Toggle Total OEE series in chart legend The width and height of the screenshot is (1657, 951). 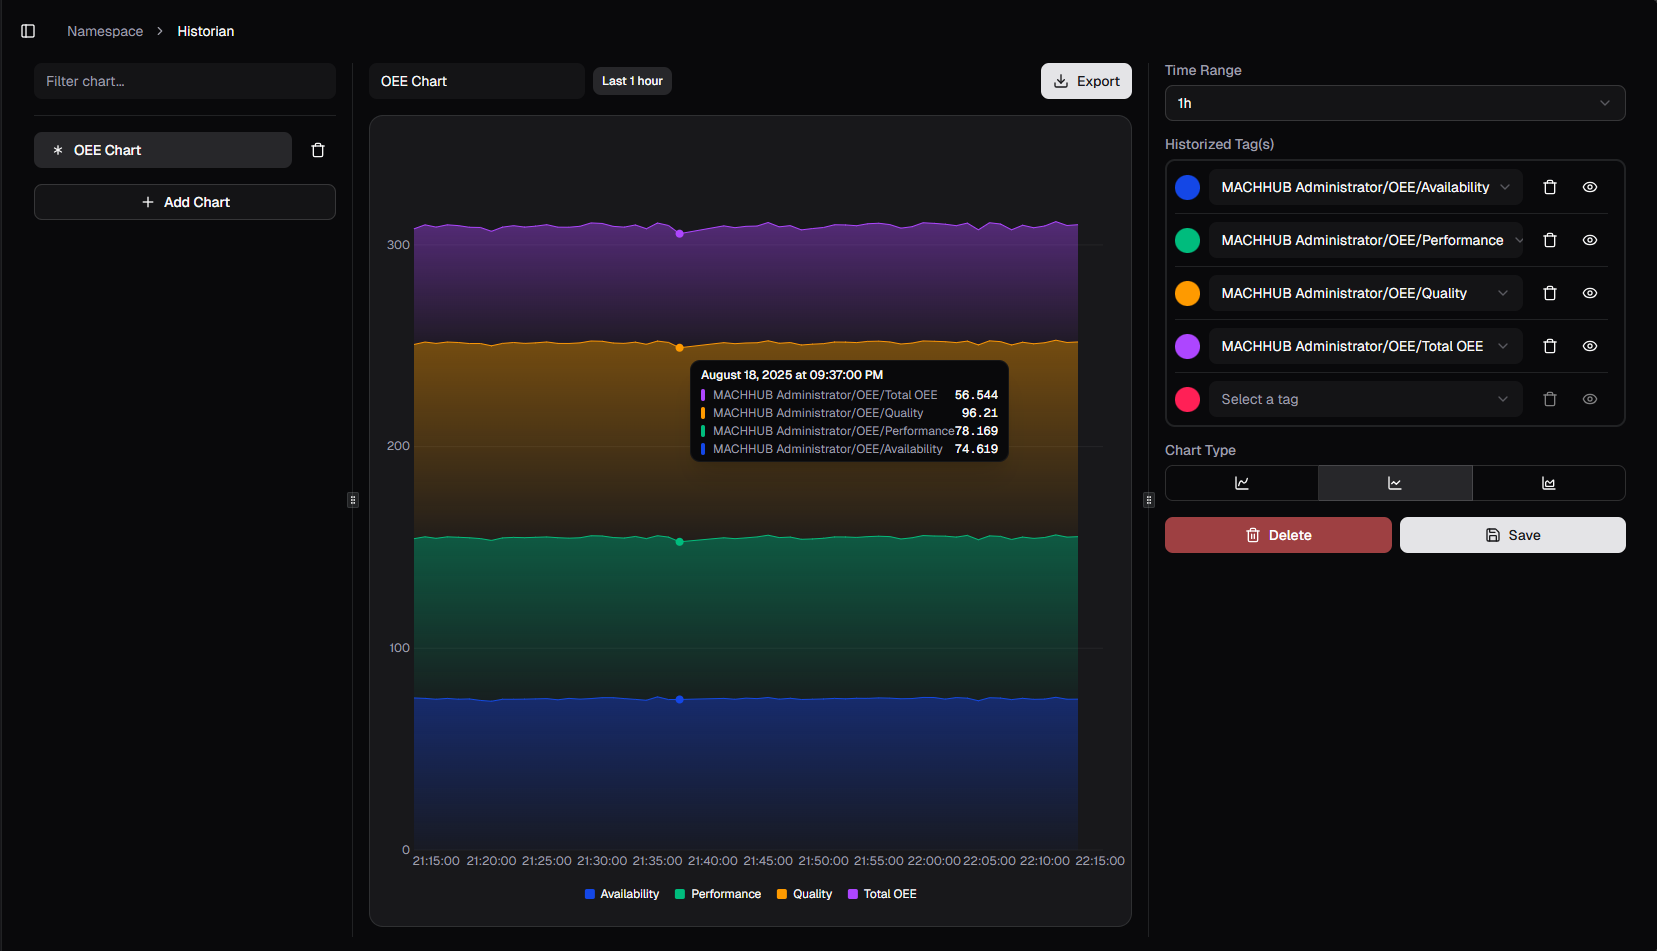point(882,894)
